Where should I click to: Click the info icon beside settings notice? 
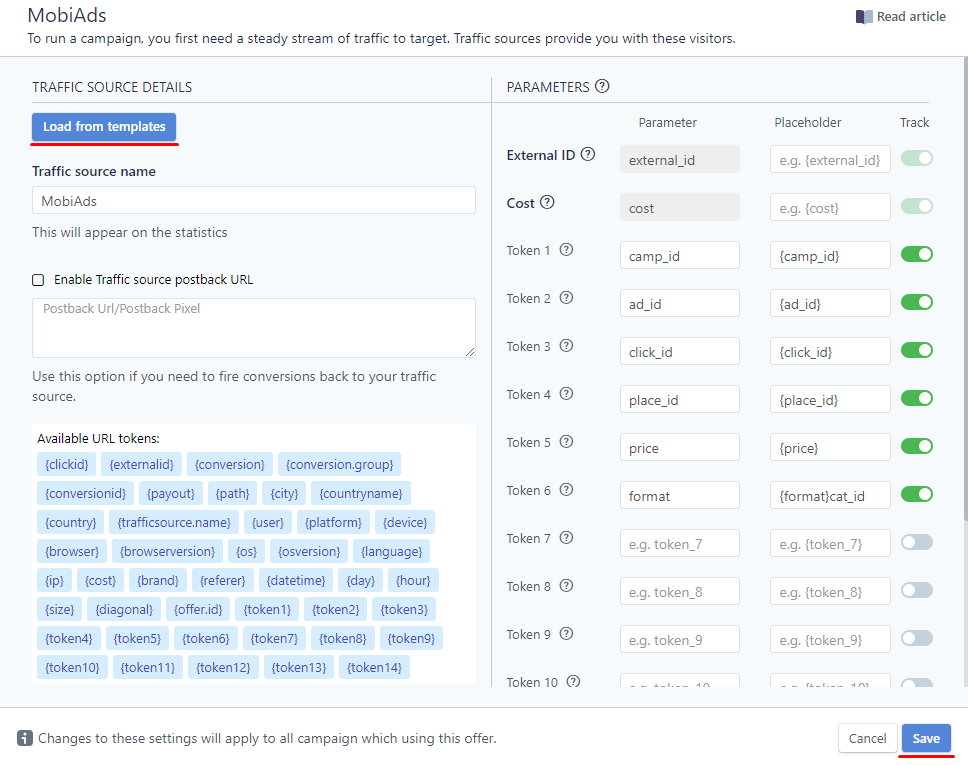(x=25, y=738)
